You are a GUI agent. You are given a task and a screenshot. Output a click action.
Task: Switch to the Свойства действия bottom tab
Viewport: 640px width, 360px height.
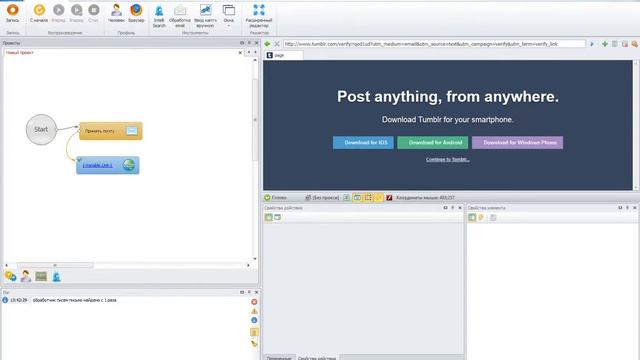tap(317, 358)
